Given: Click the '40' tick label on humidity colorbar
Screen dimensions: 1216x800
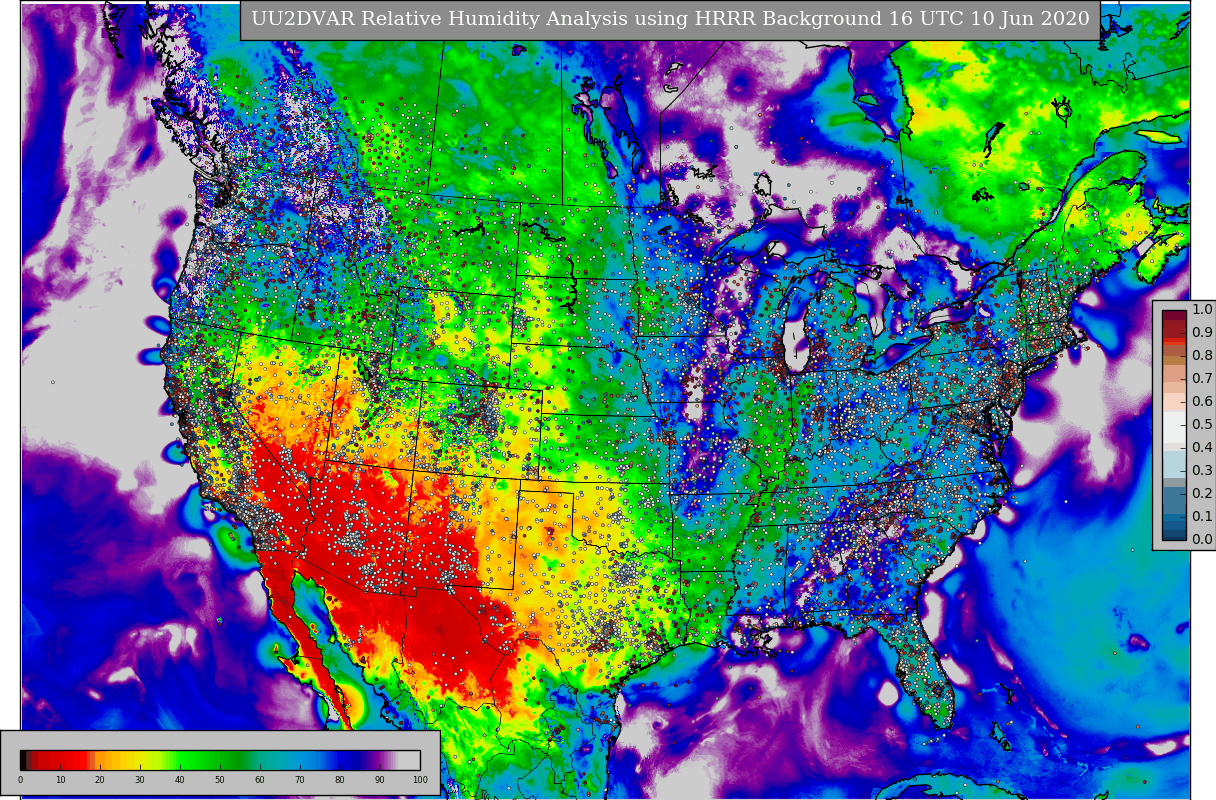Looking at the screenshot, I should pos(180,780).
